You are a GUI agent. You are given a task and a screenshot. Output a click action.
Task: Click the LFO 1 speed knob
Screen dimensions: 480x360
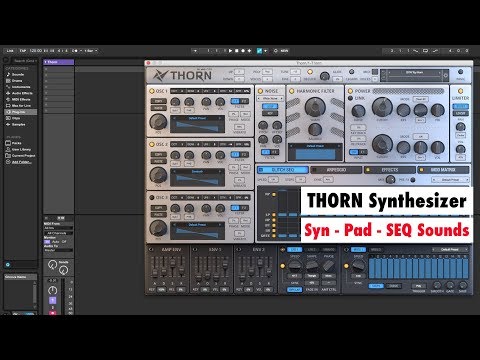[x=295, y=266]
